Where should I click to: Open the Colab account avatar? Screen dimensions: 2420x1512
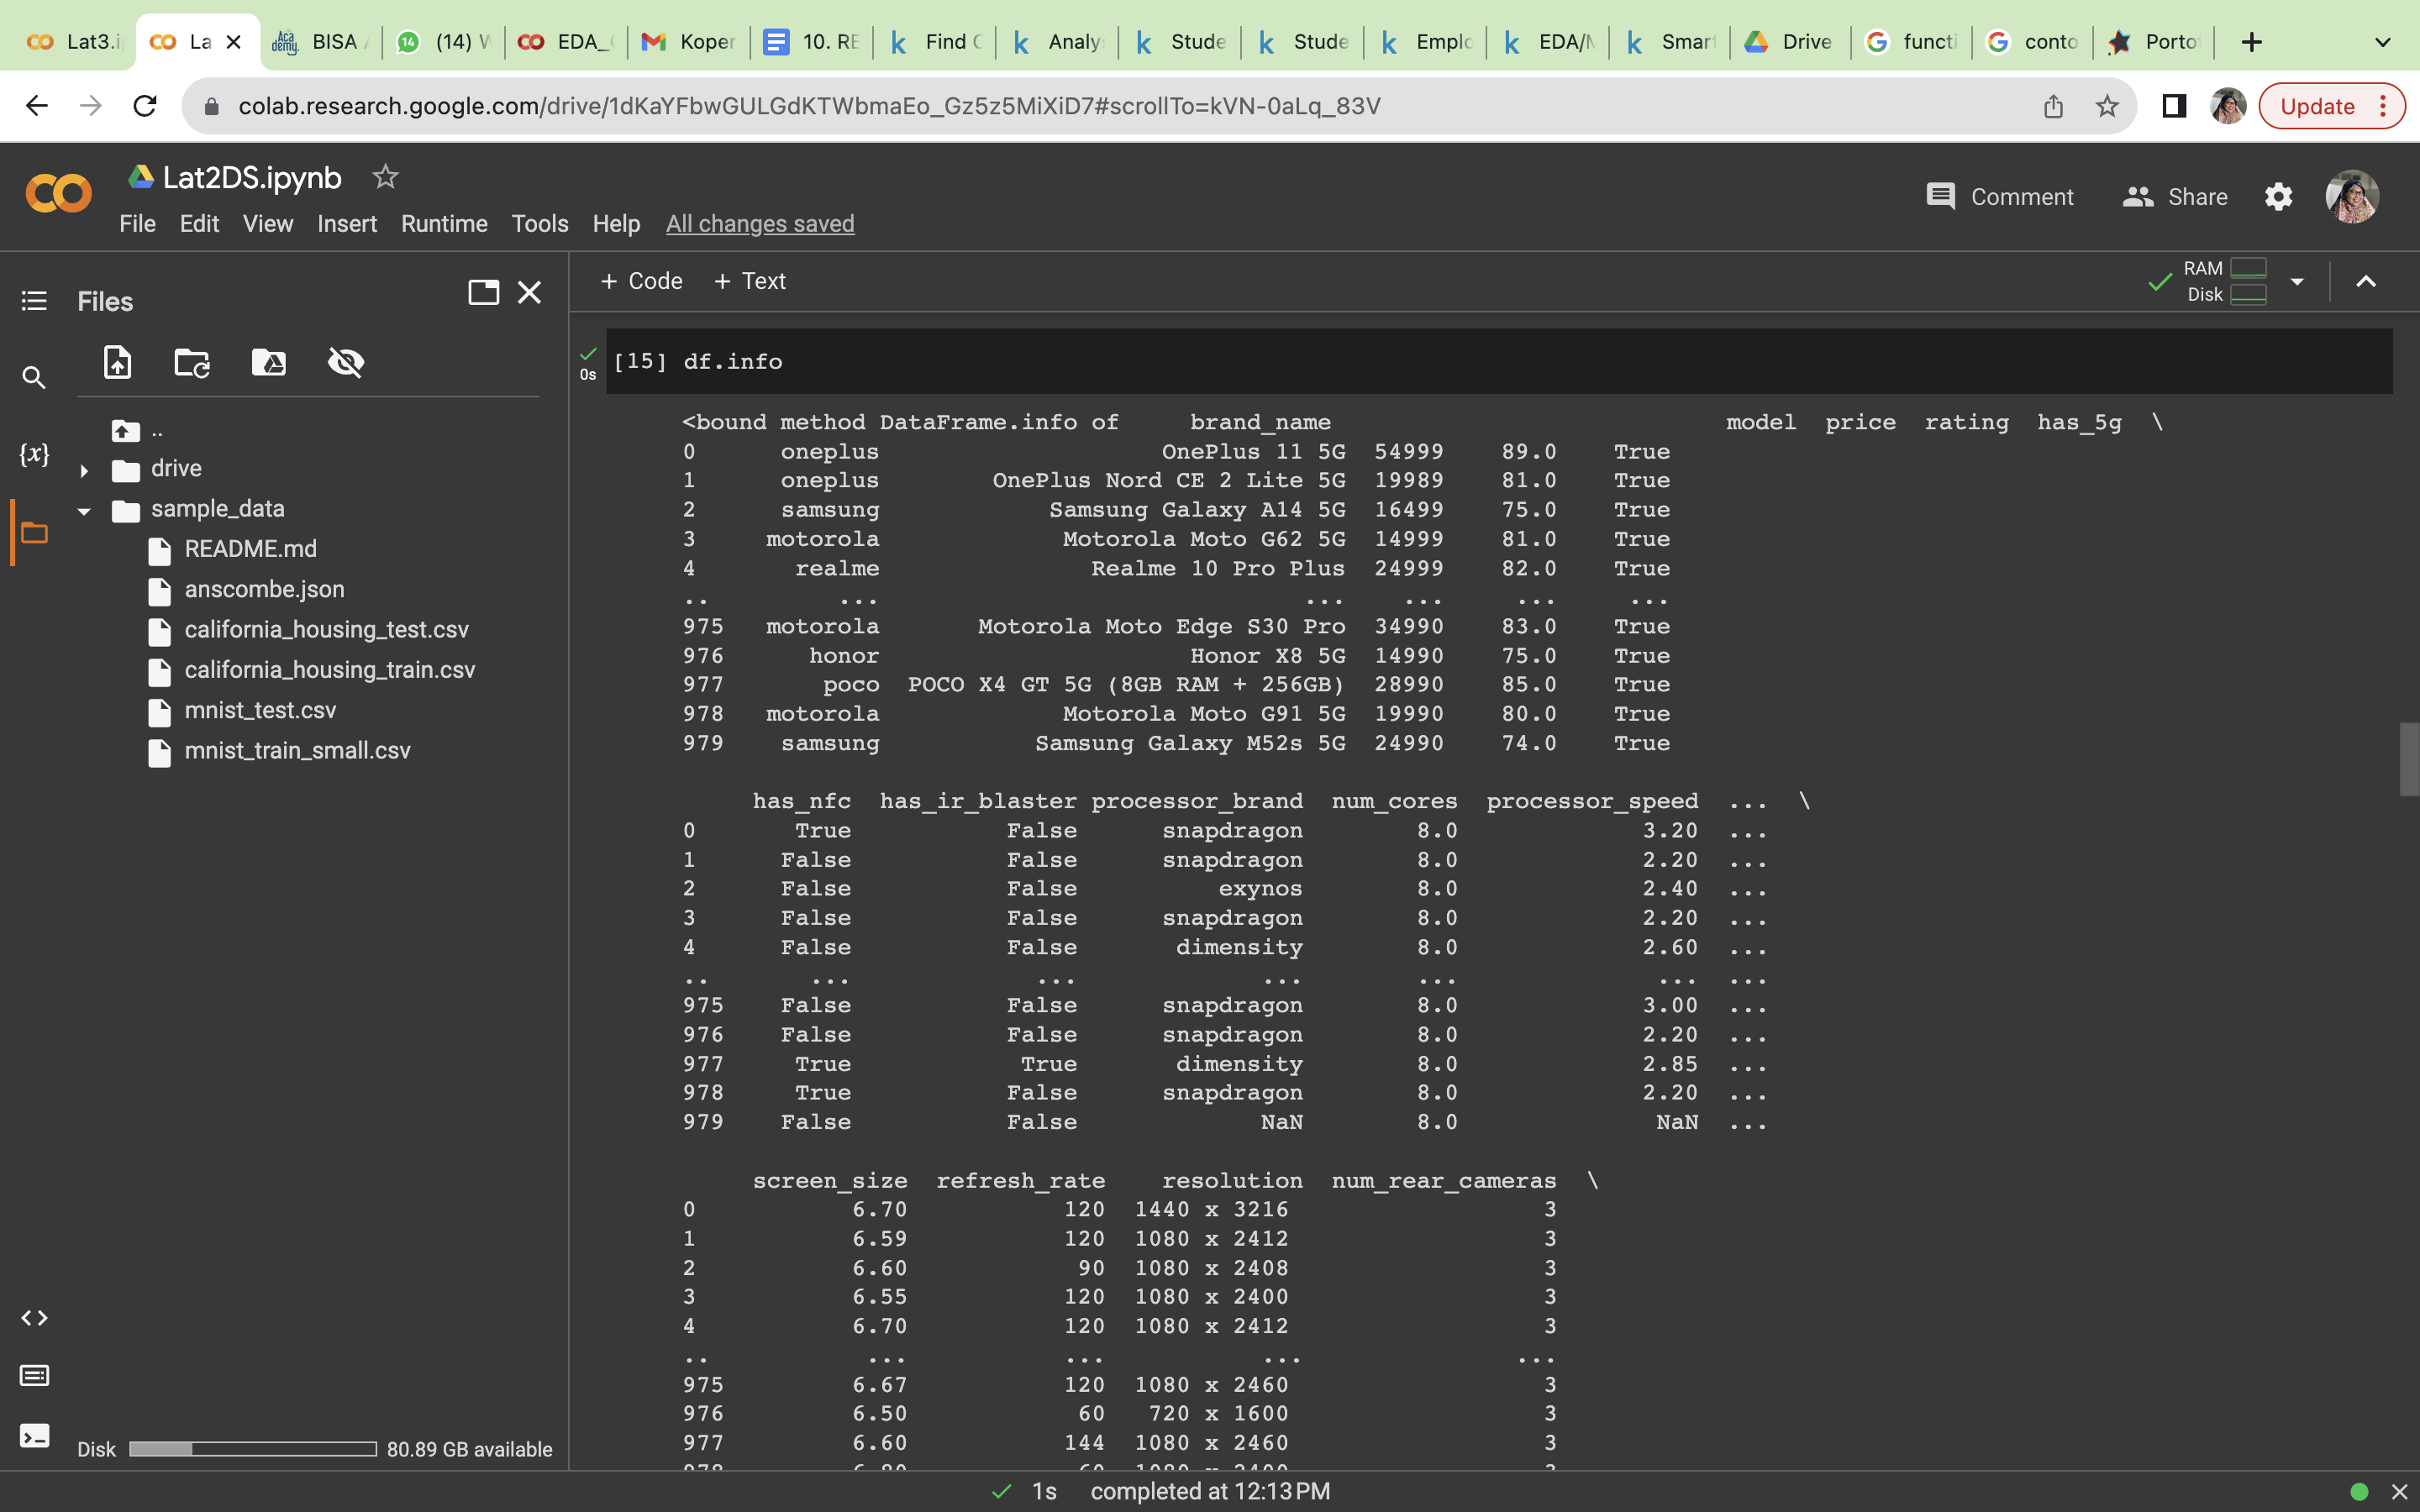coord(2352,197)
